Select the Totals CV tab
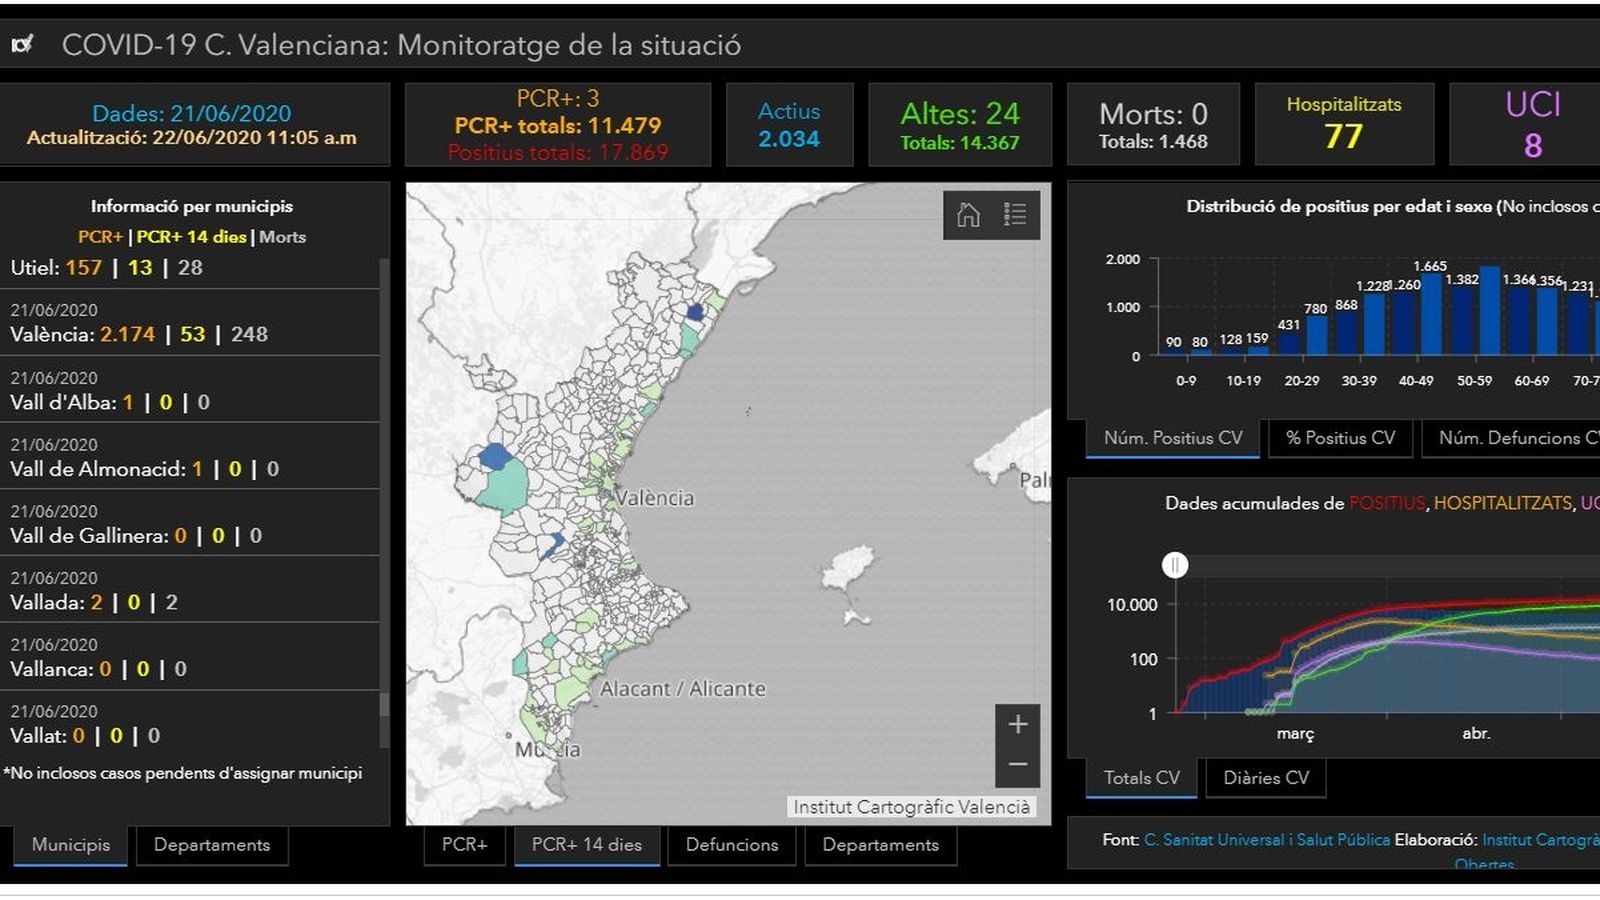The height and width of the screenshot is (900, 1600). [1141, 778]
